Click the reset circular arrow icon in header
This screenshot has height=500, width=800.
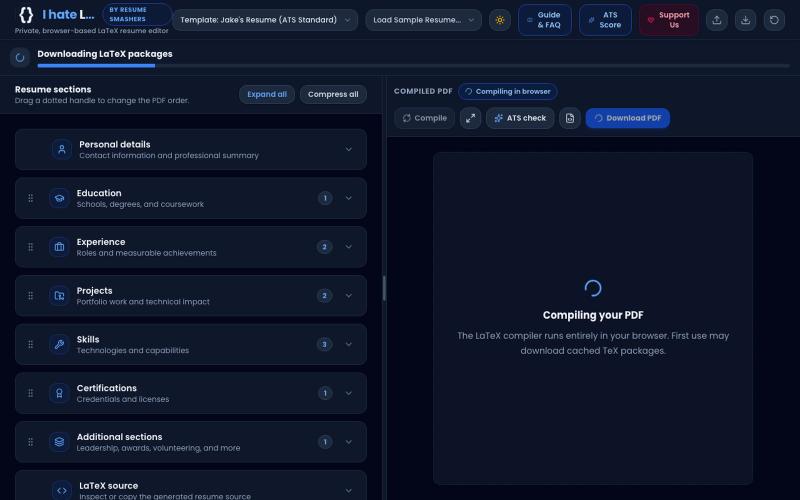click(x=774, y=20)
